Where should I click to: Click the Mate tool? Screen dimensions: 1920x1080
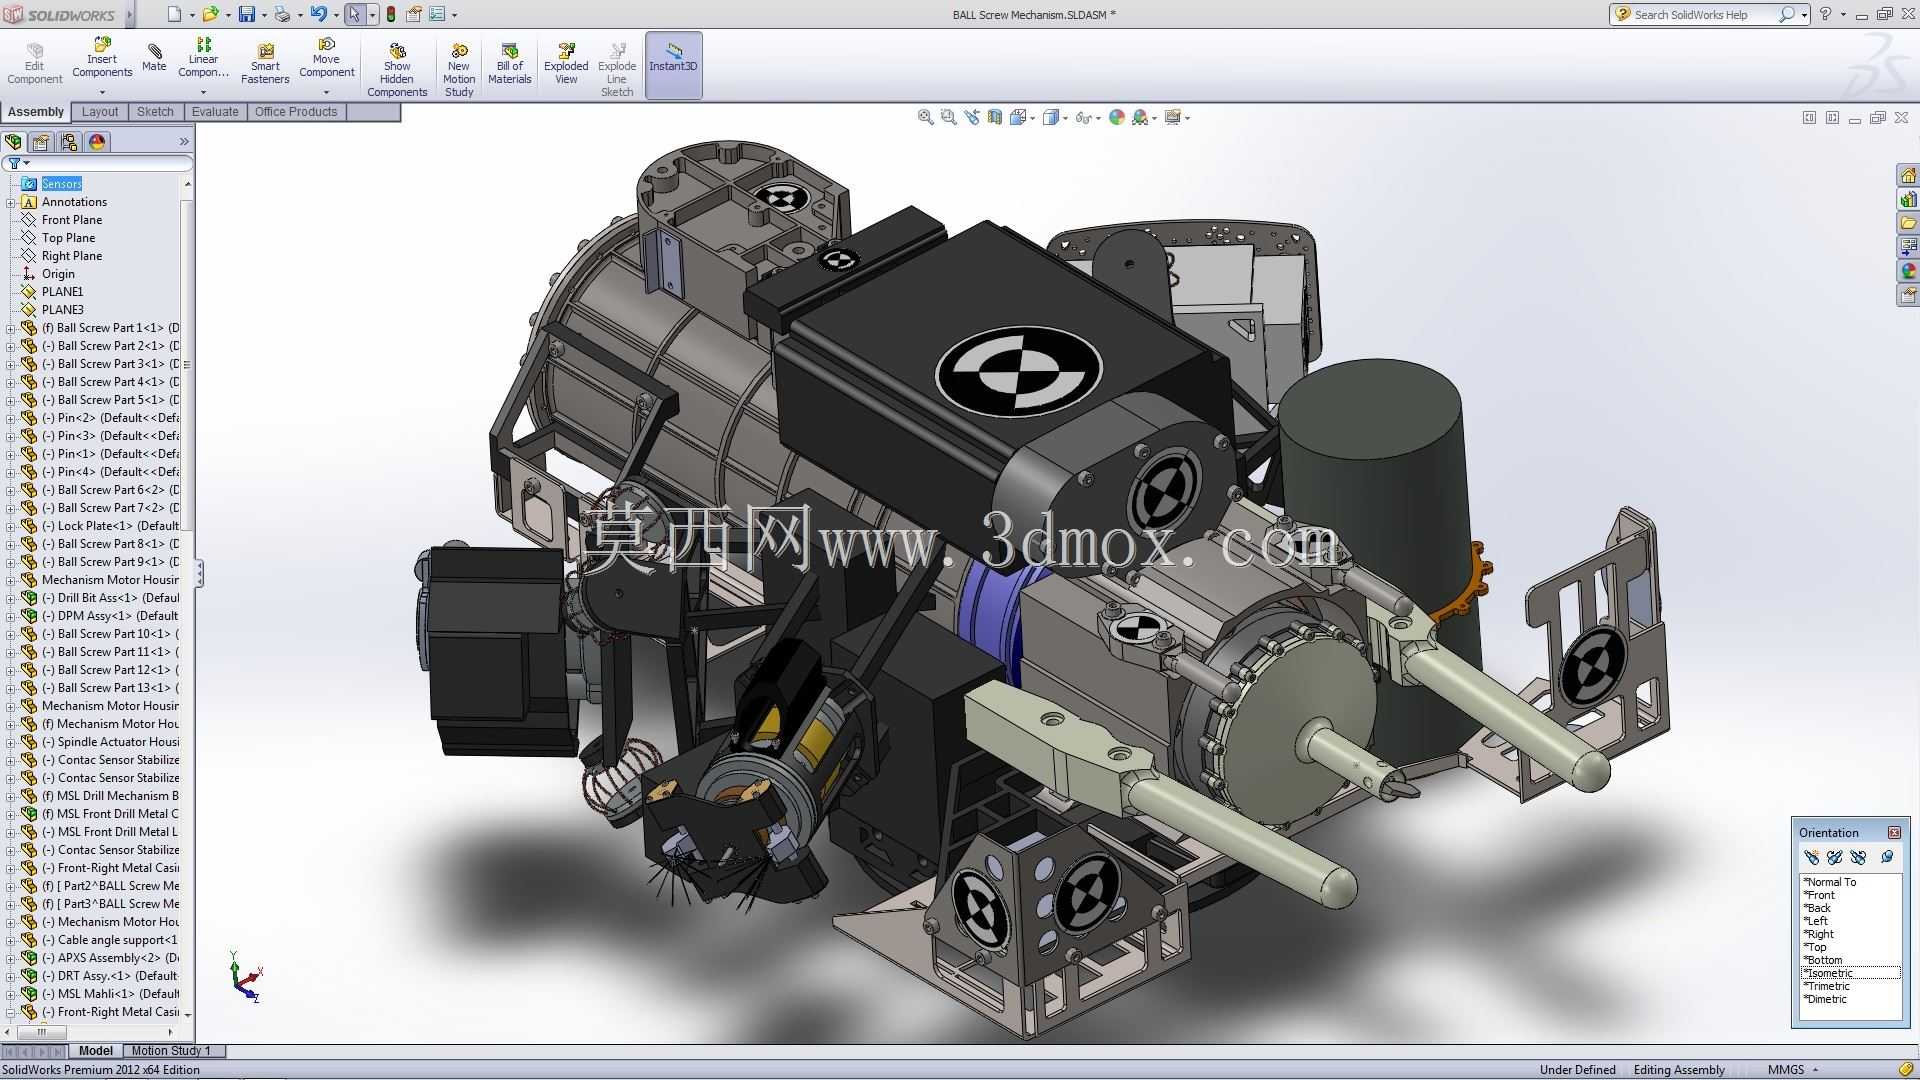tap(154, 58)
